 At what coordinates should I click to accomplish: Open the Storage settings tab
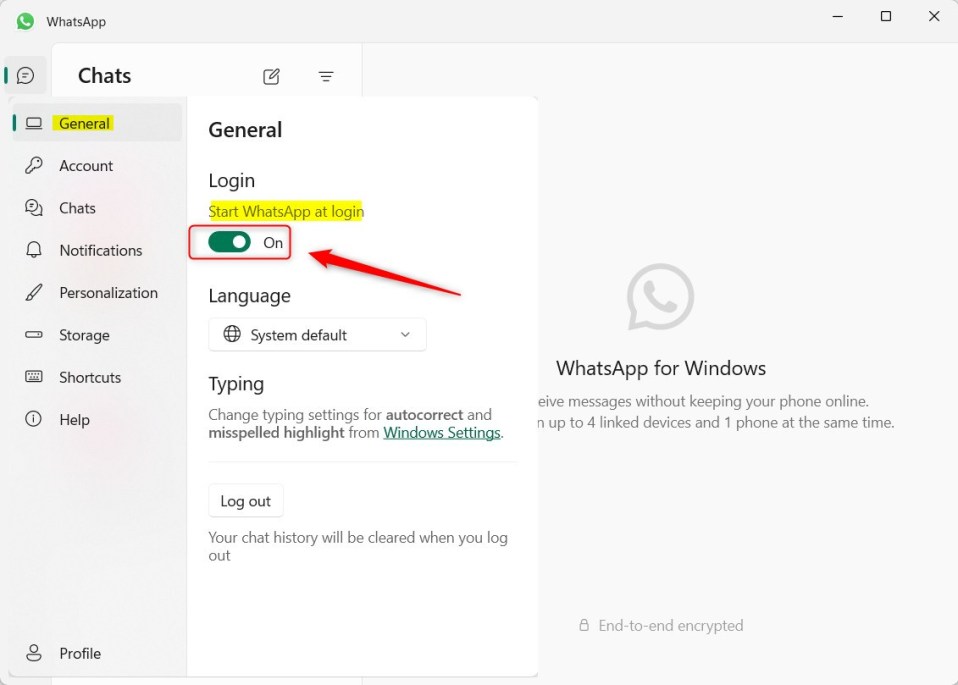(x=97, y=335)
